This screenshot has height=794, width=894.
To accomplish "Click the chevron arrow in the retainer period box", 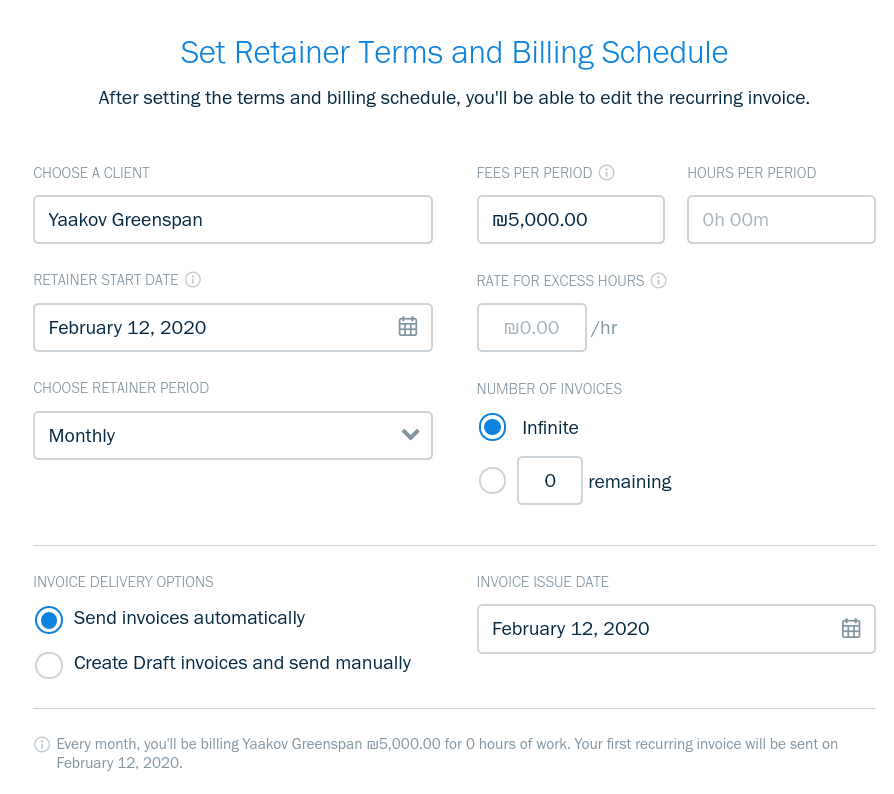I will click(410, 435).
